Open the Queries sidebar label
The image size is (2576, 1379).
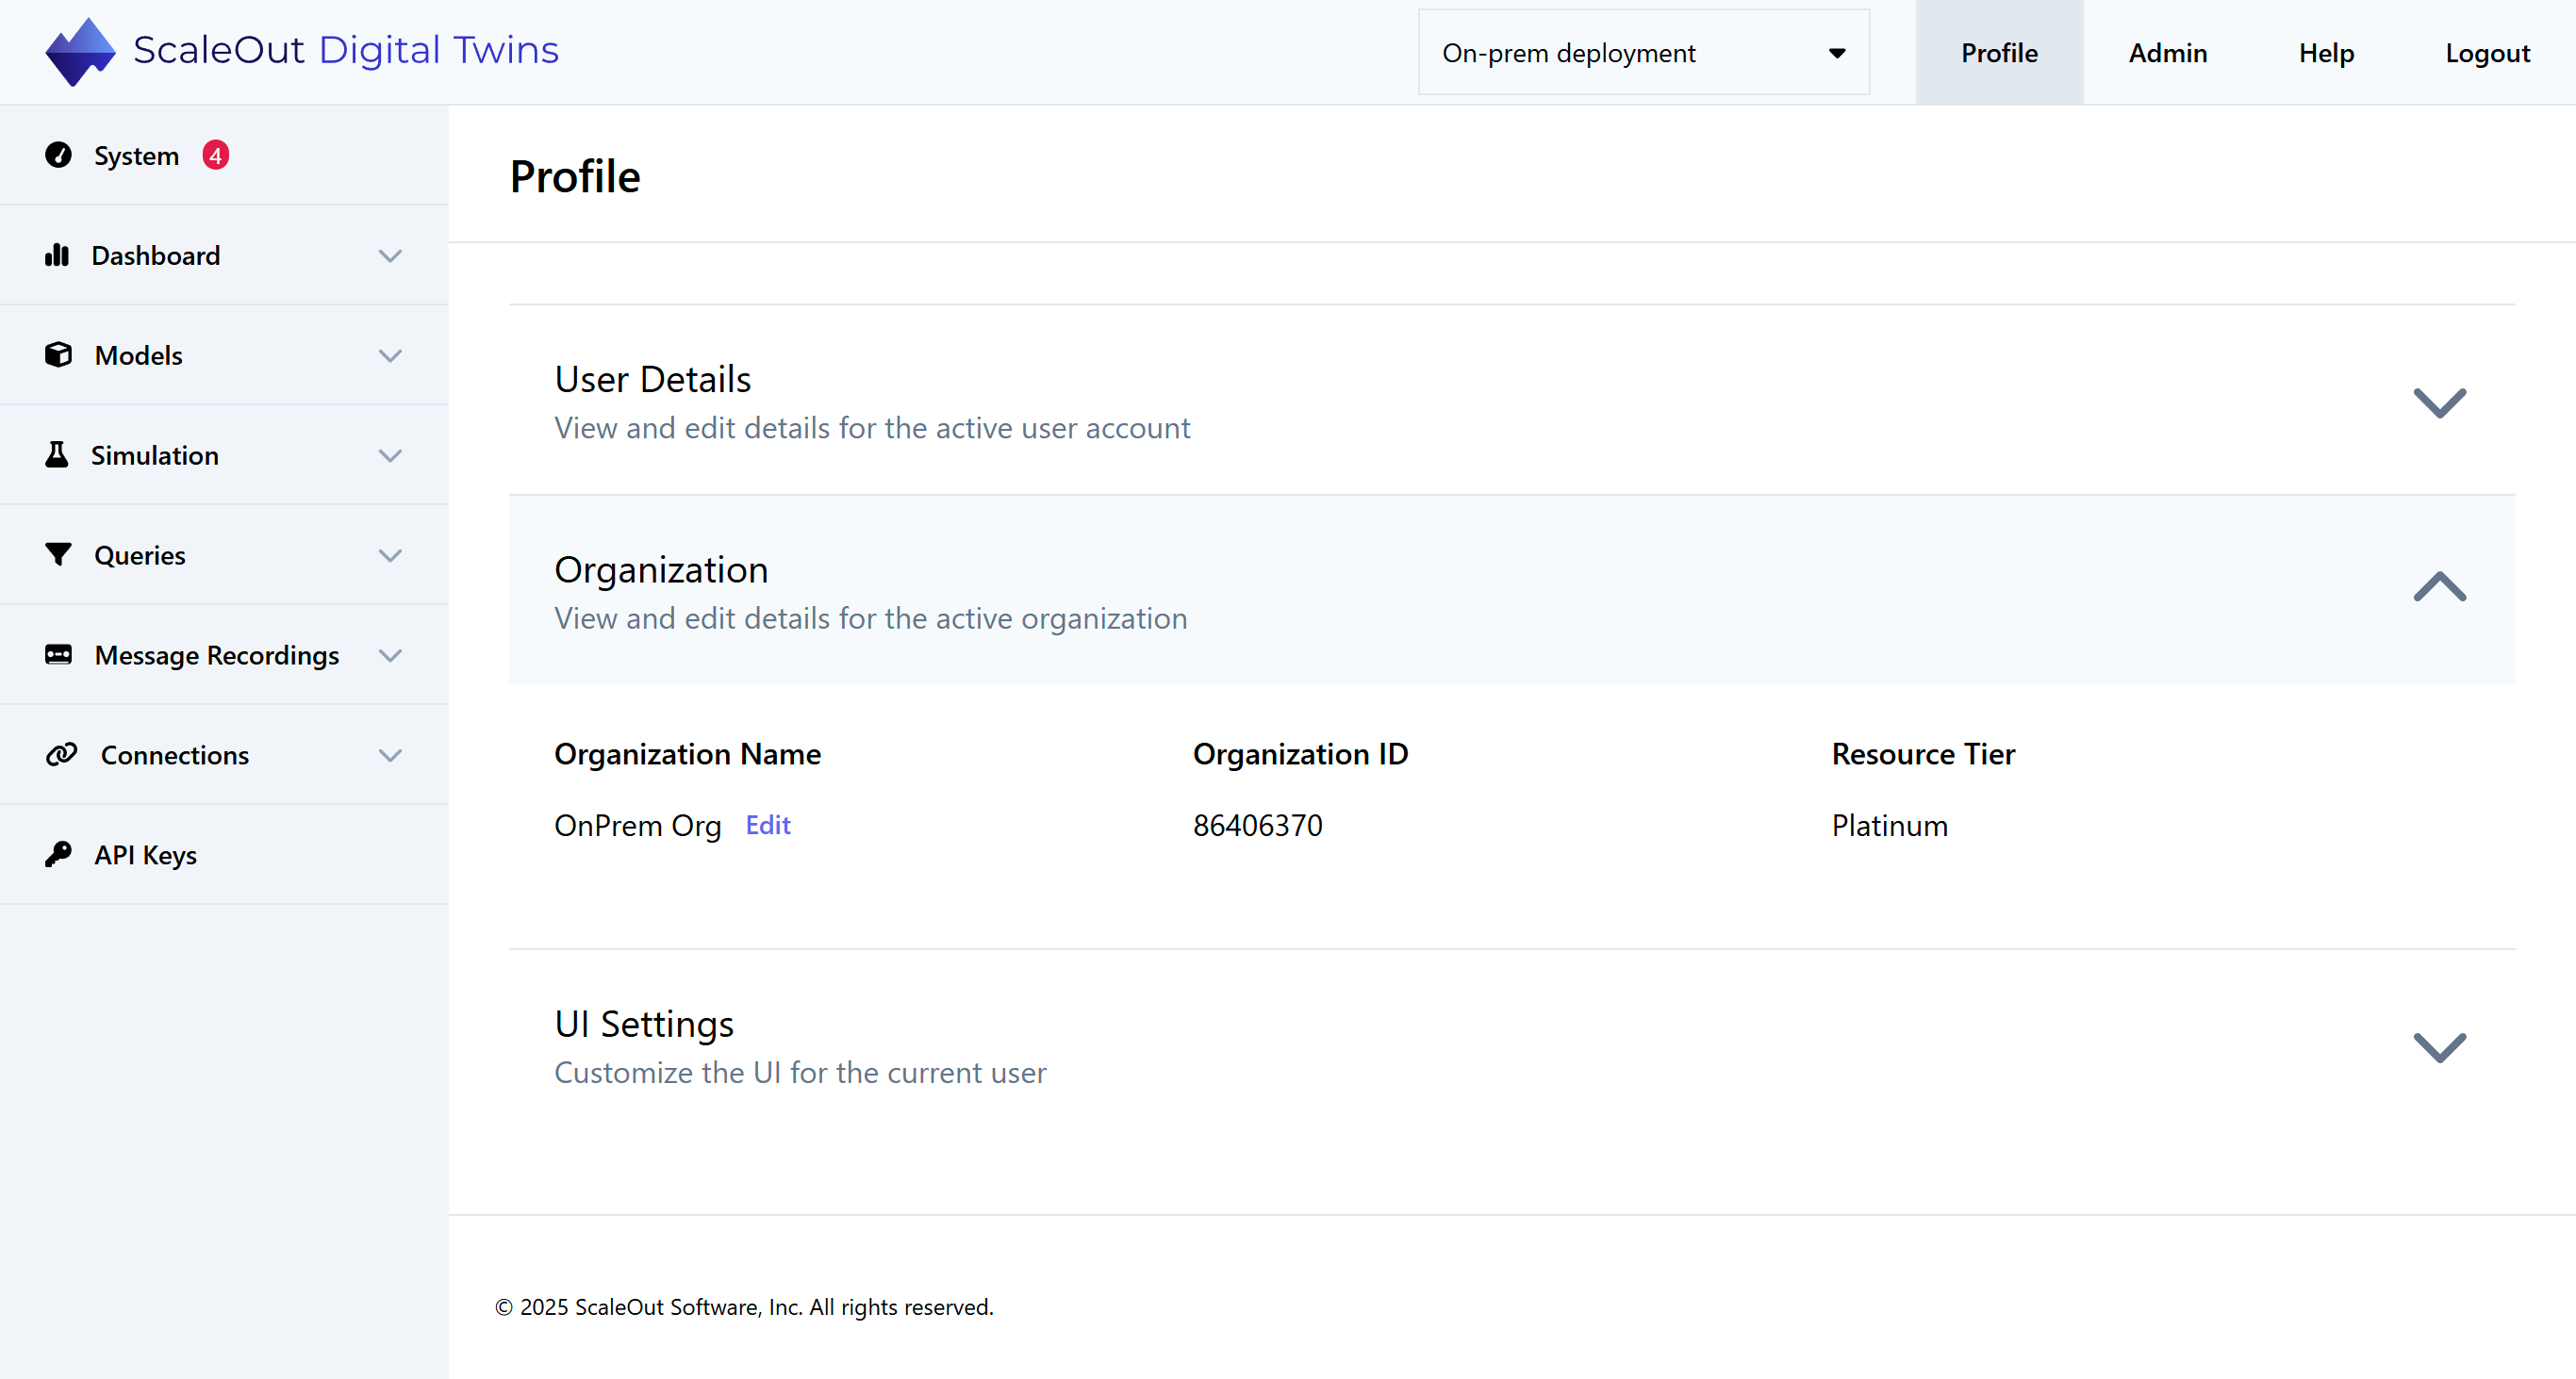[140, 556]
